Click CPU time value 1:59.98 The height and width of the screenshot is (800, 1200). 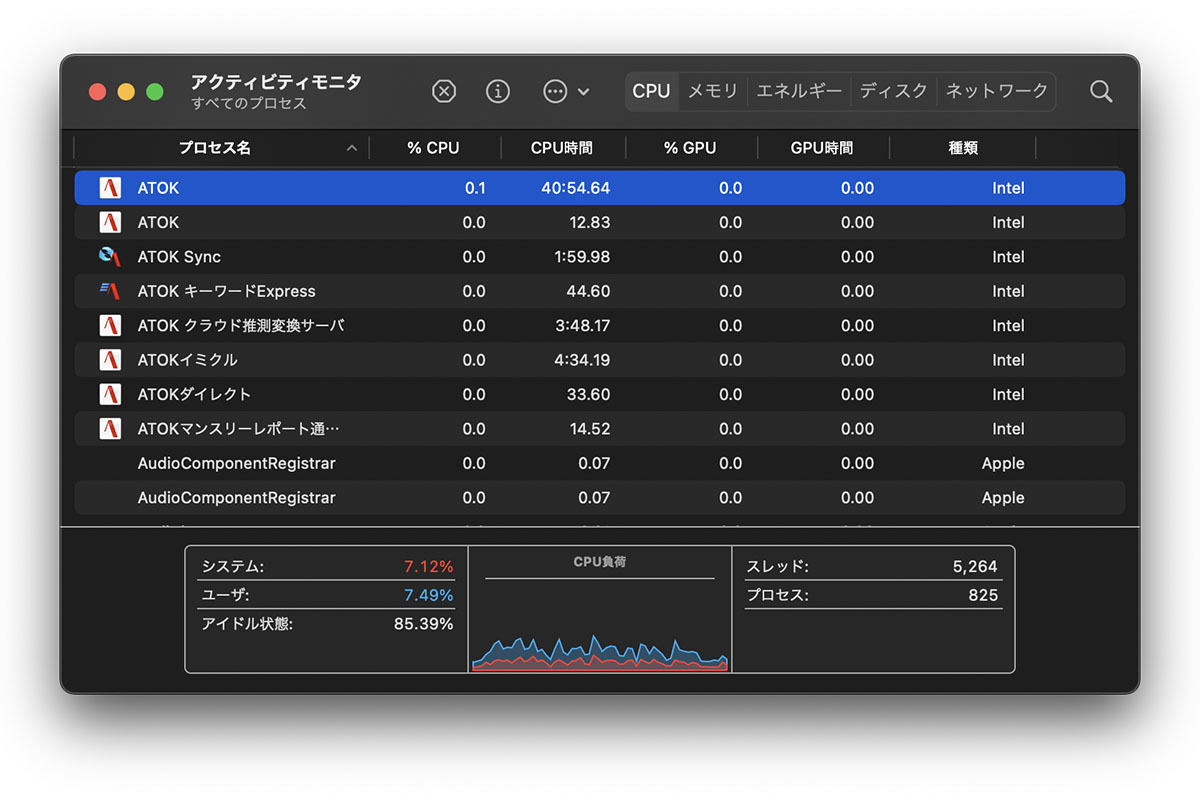[582, 257]
